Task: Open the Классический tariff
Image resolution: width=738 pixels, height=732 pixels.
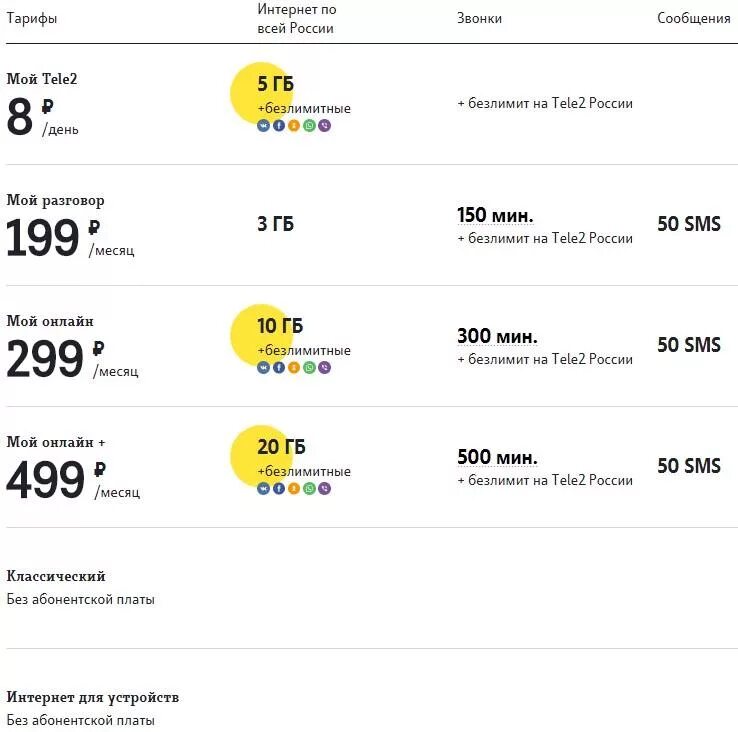Action: (56, 576)
